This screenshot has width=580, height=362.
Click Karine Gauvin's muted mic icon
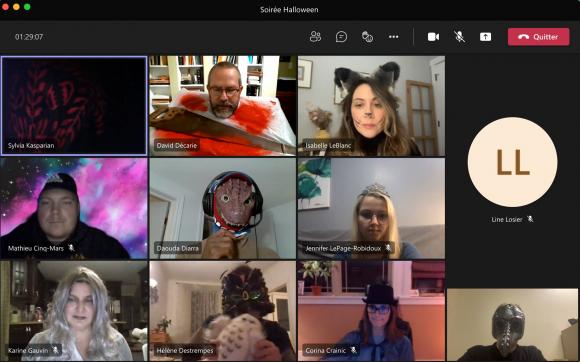(x=55, y=350)
